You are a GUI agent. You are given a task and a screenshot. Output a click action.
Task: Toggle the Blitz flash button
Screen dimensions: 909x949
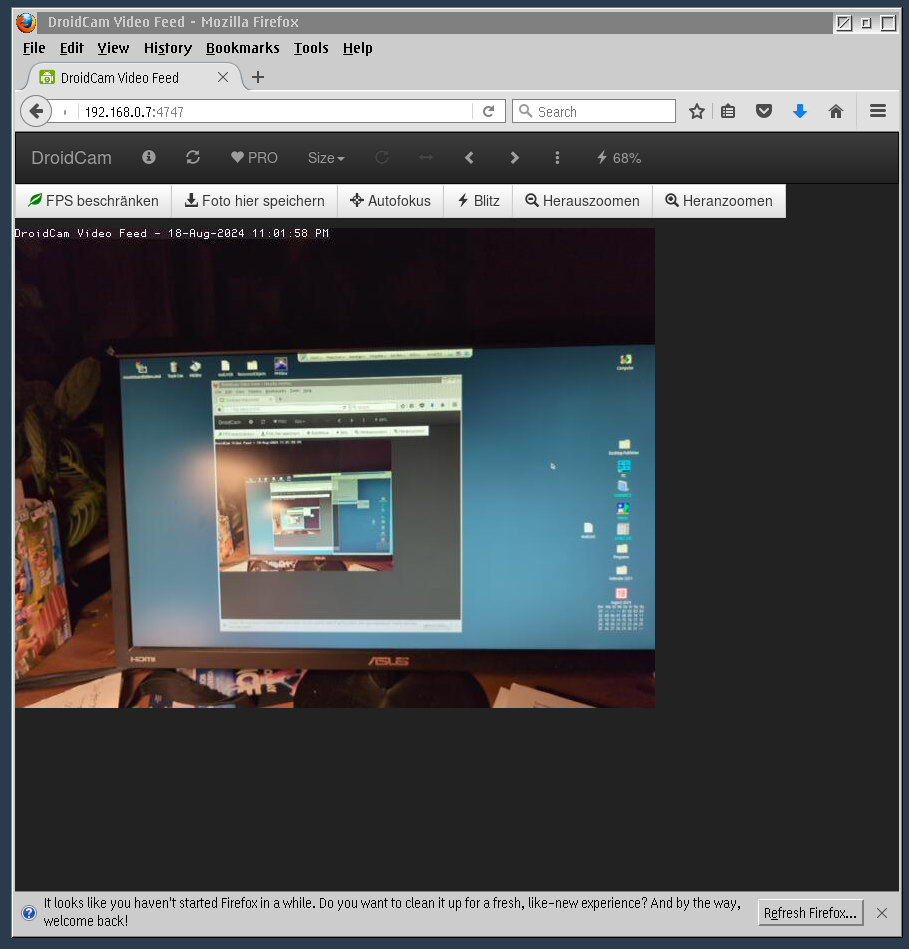pos(478,201)
